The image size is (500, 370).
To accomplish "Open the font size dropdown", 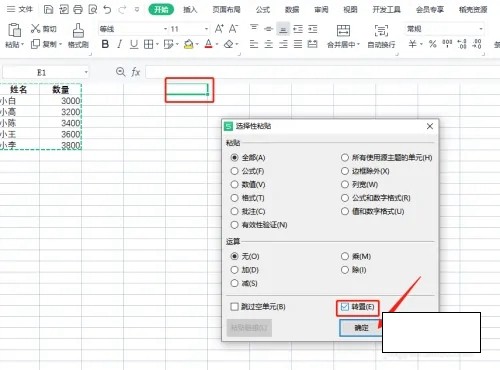I will [206, 29].
